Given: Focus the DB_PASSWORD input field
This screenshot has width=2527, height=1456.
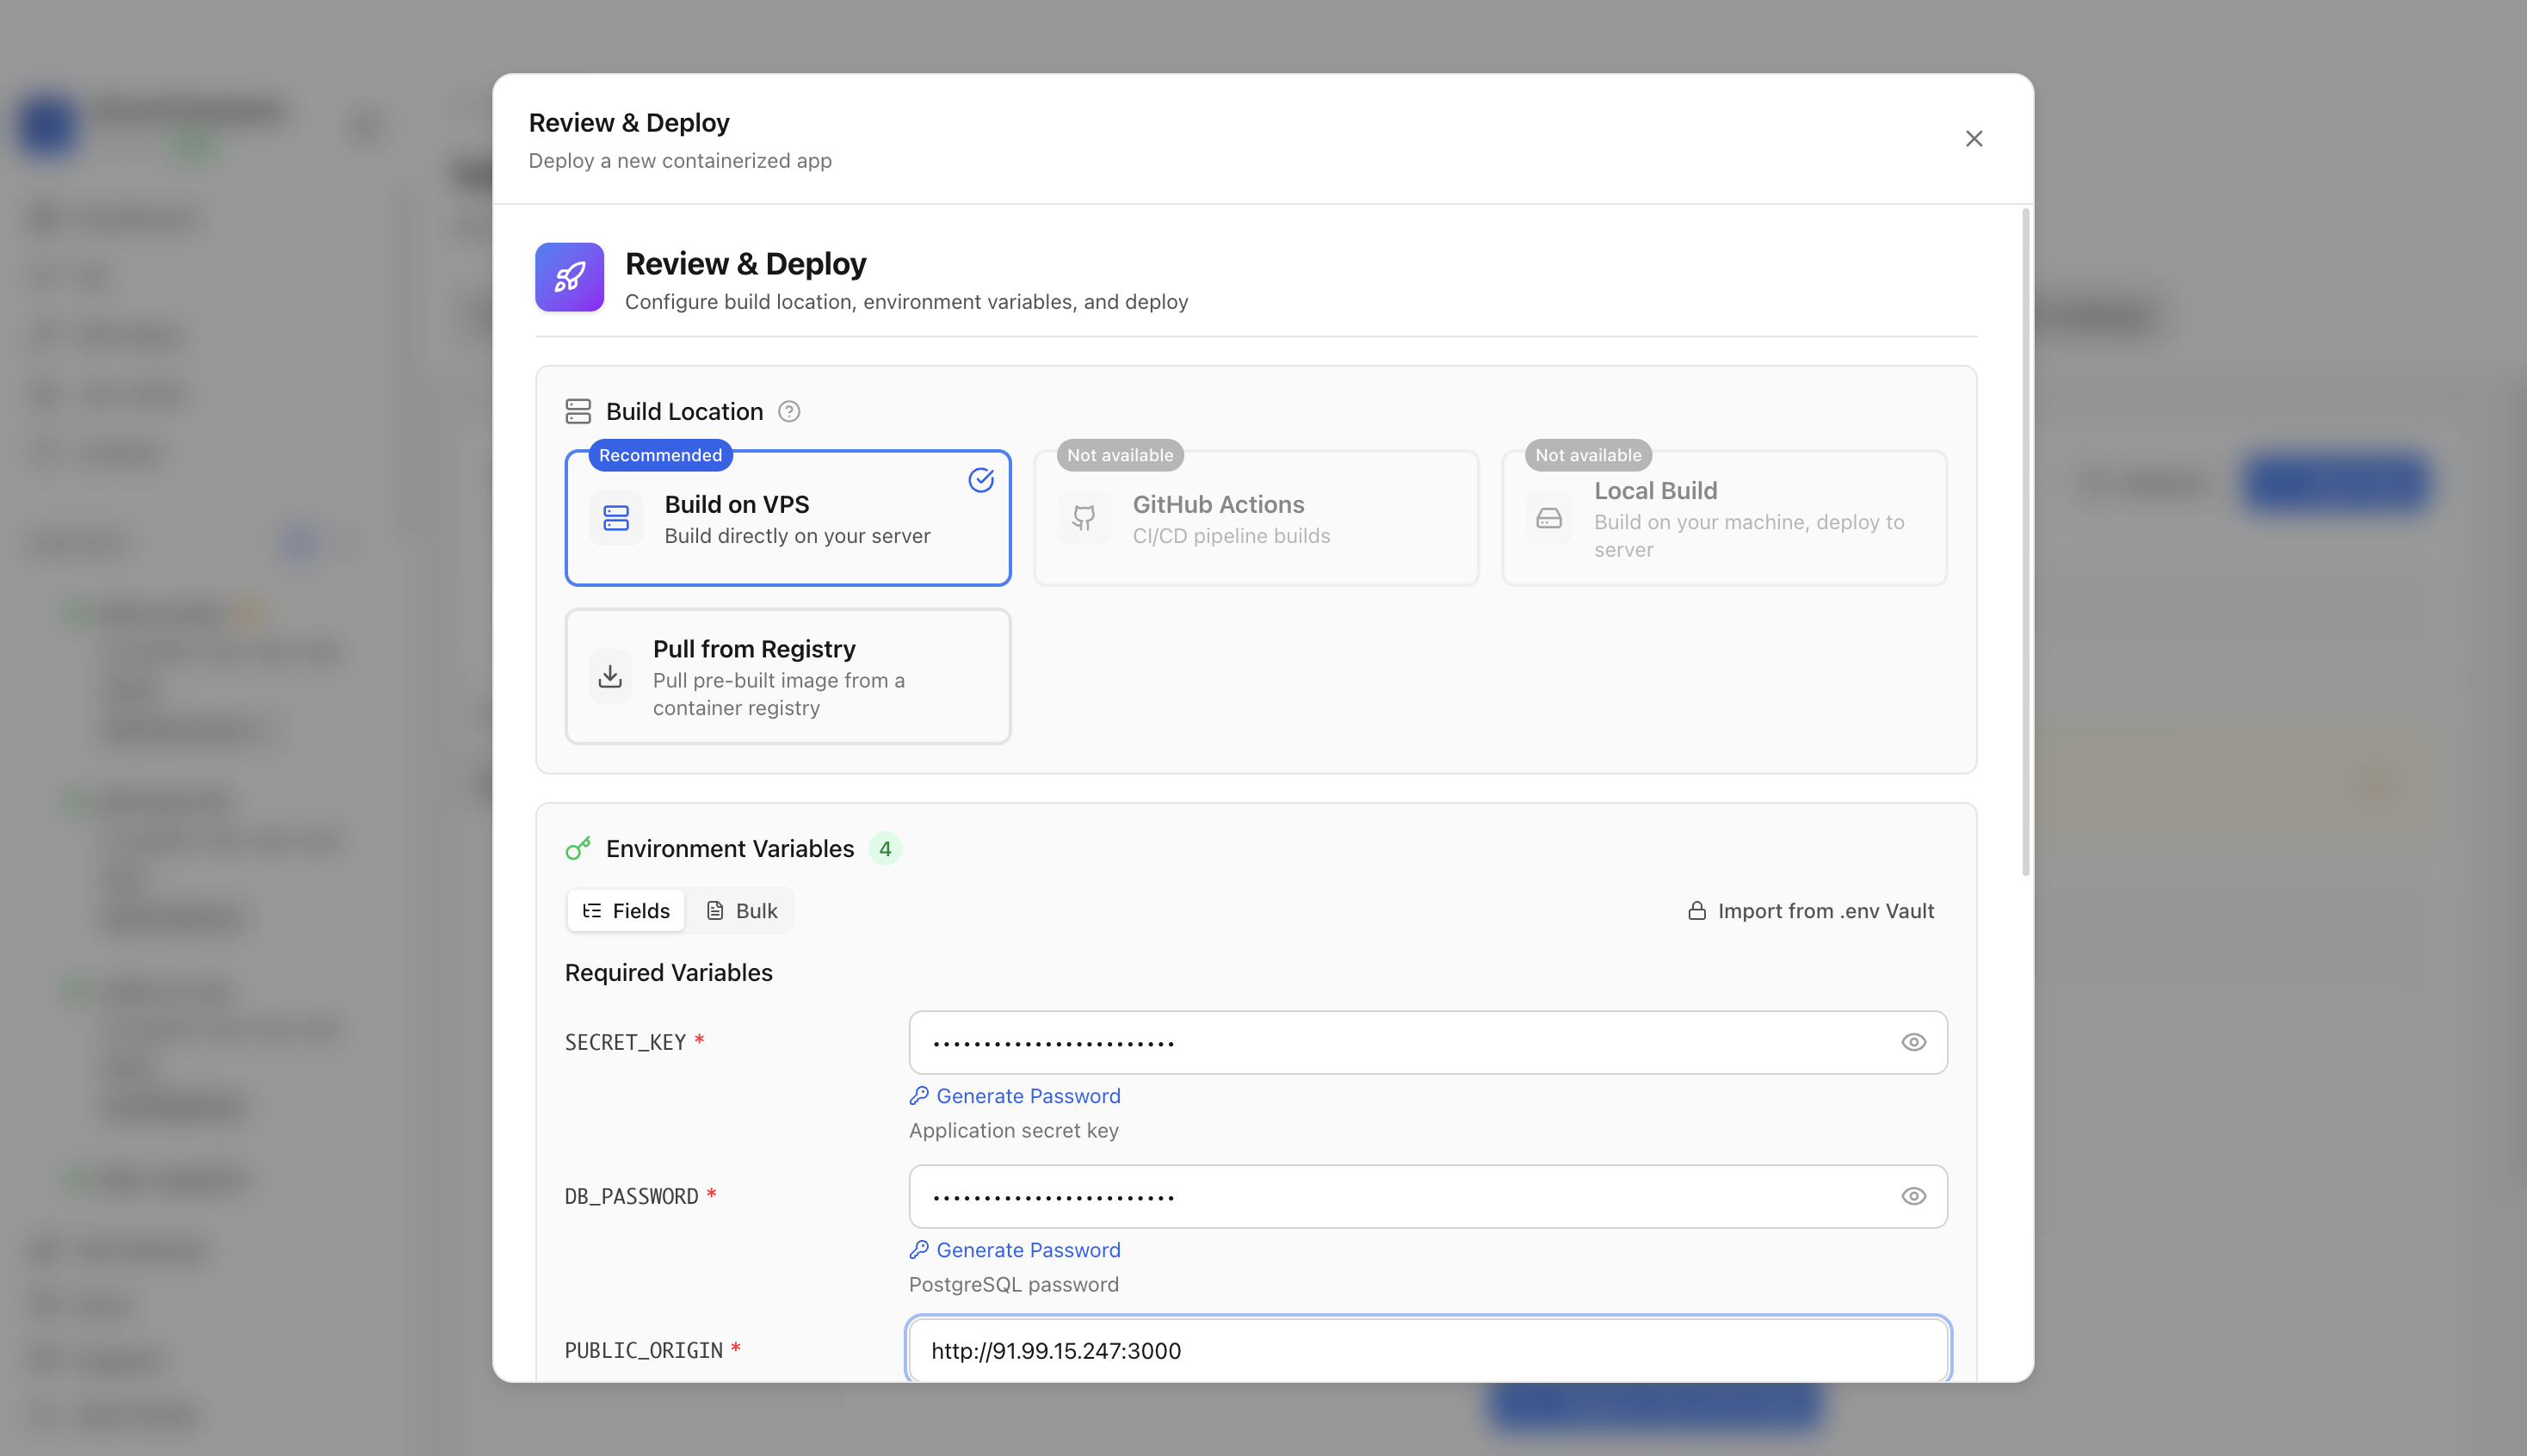Looking at the screenshot, I should pyautogui.click(x=1428, y=1197).
